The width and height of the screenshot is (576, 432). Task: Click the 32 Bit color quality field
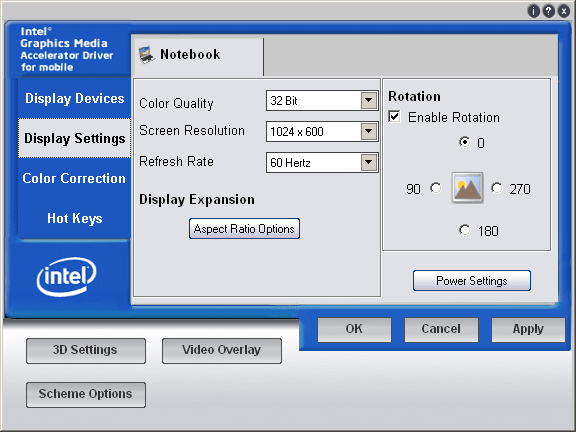pyautogui.click(x=322, y=100)
